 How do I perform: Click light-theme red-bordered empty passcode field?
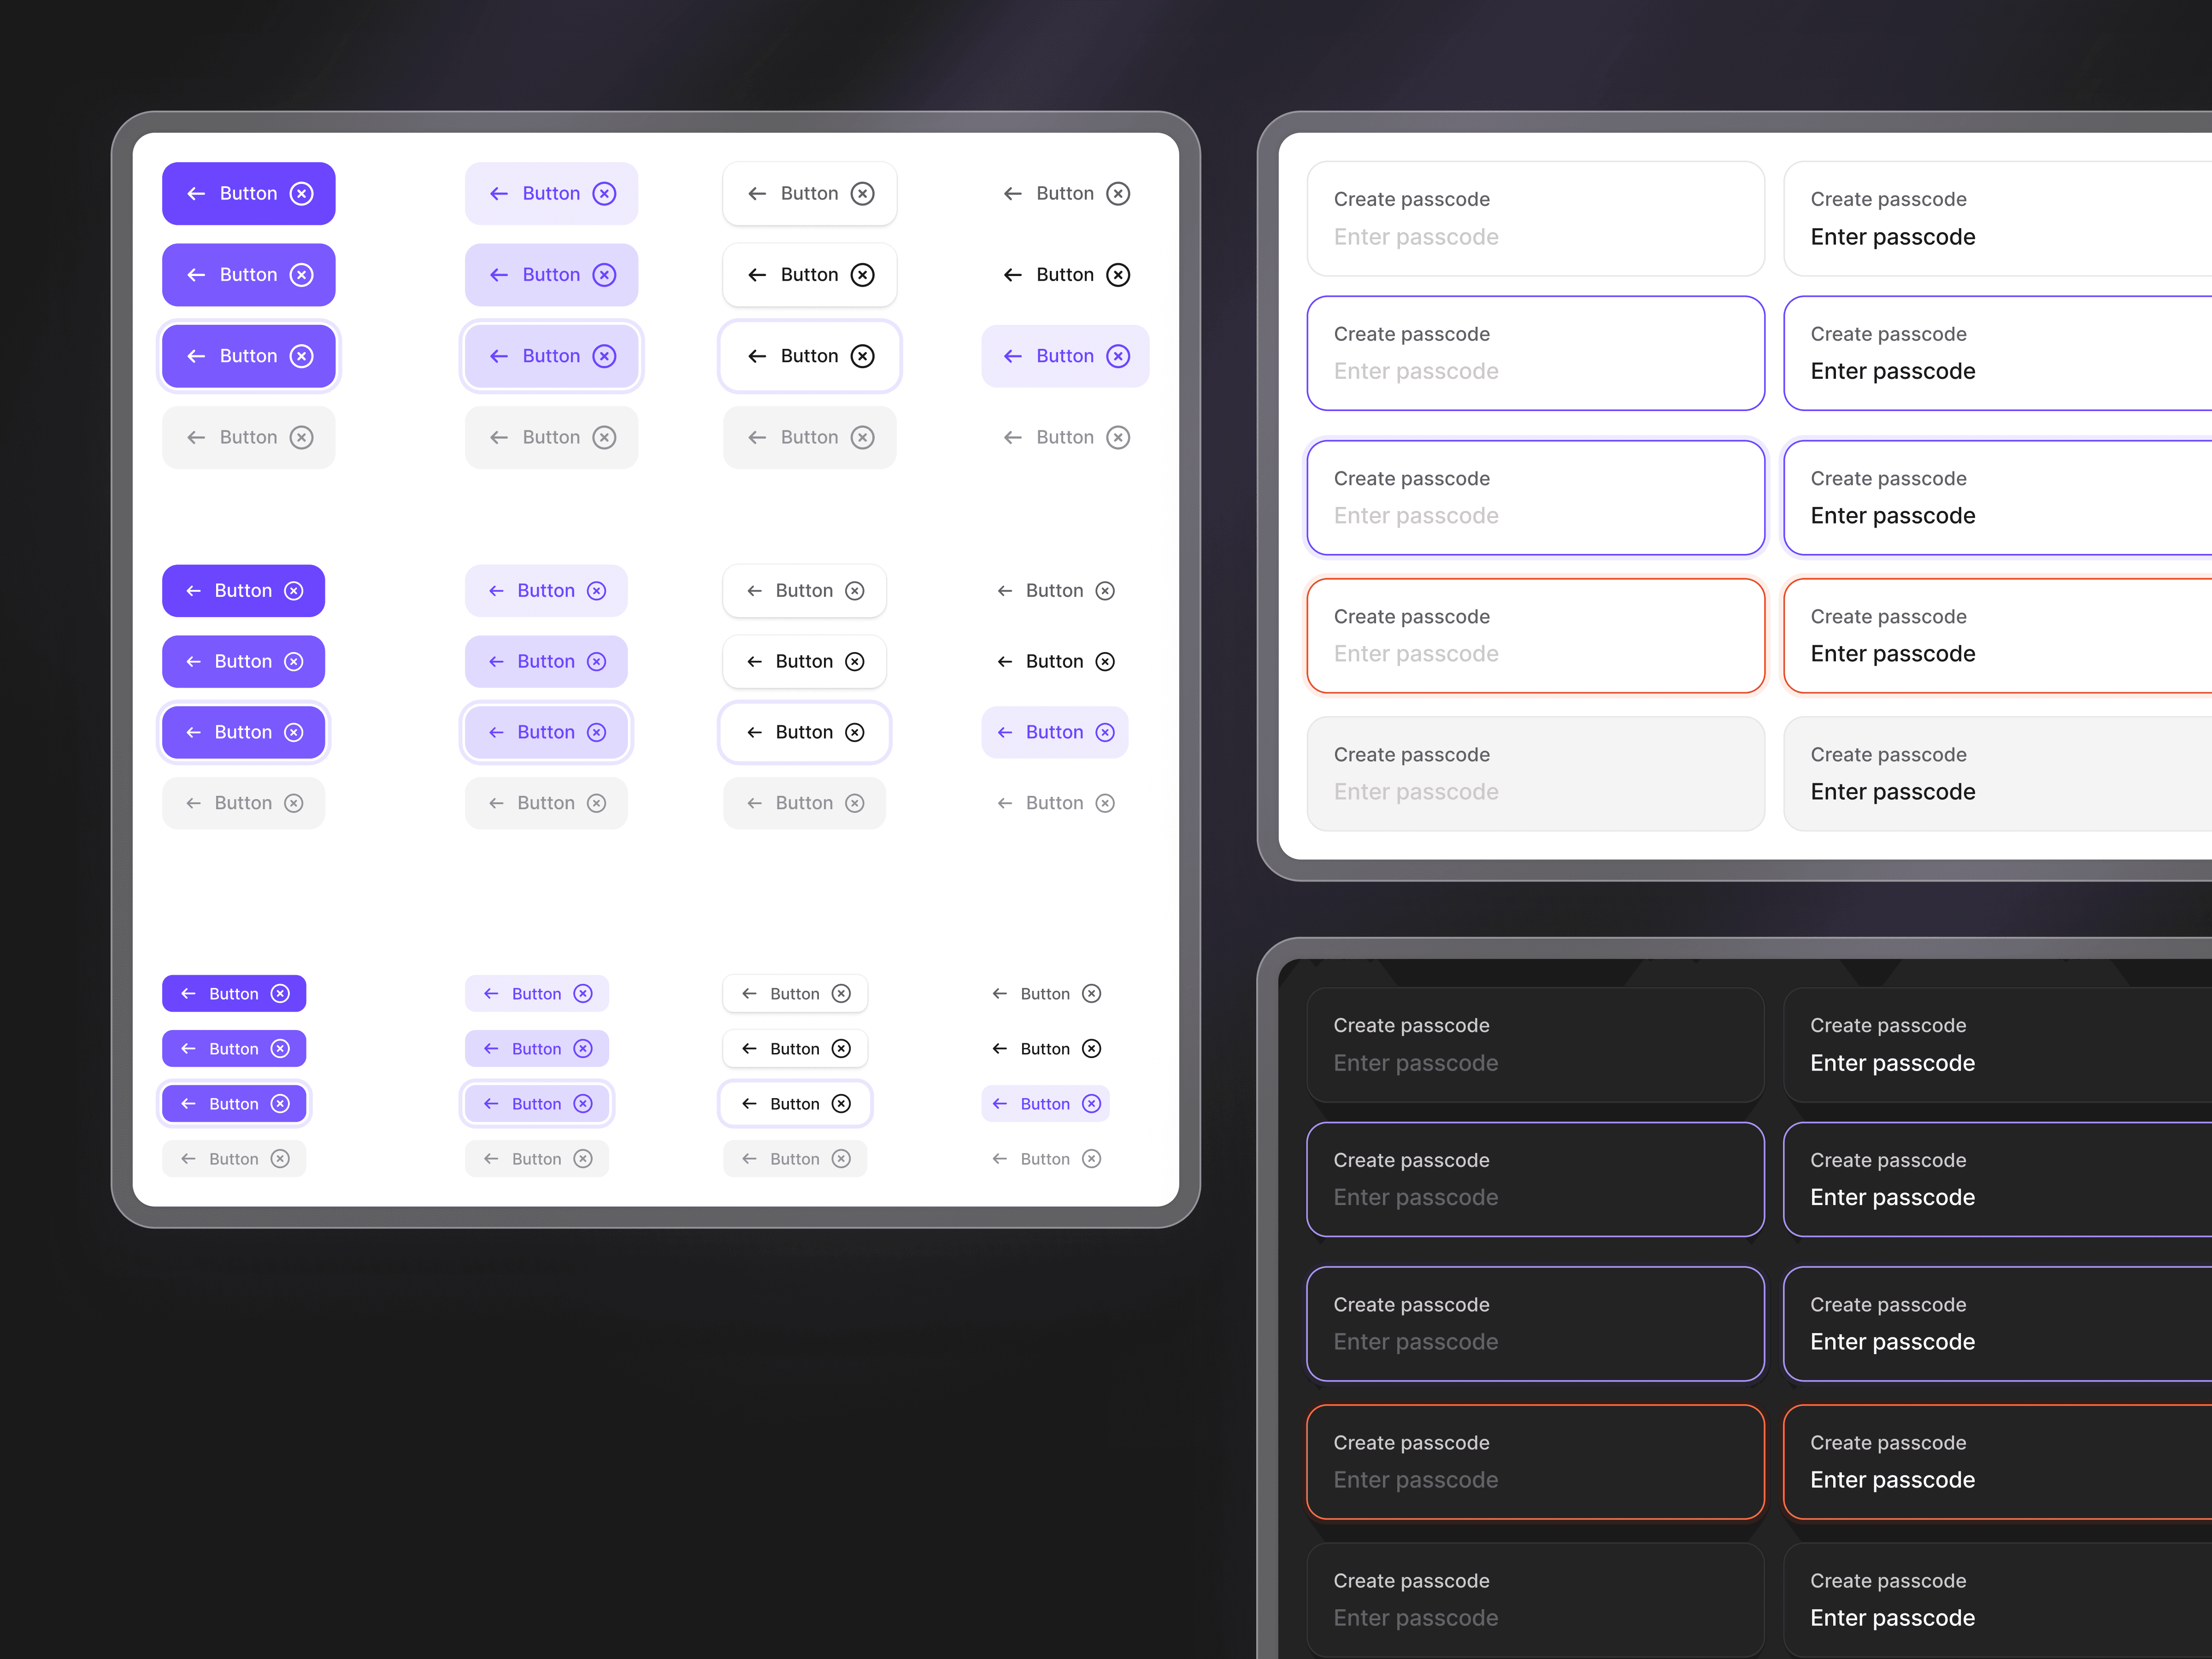[1535, 636]
